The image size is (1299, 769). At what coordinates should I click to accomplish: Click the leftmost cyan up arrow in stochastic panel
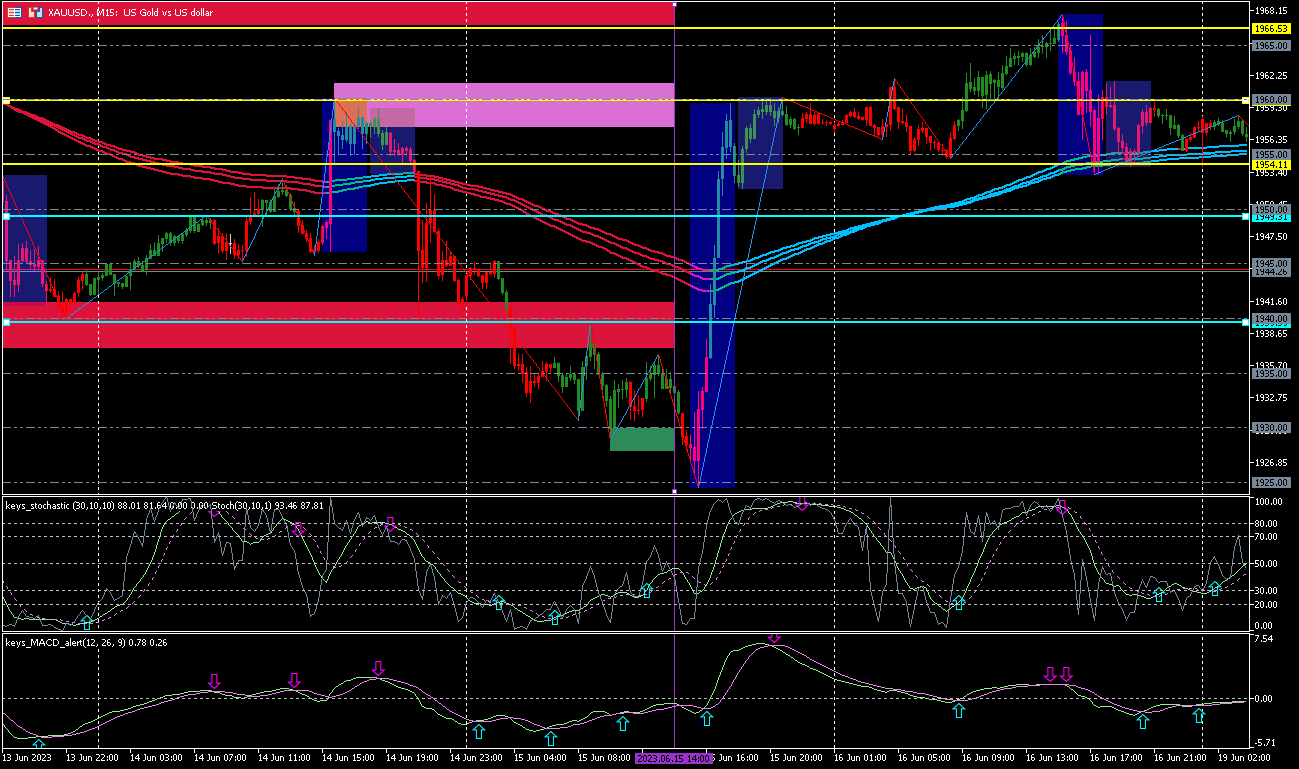(x=86, y=623)
